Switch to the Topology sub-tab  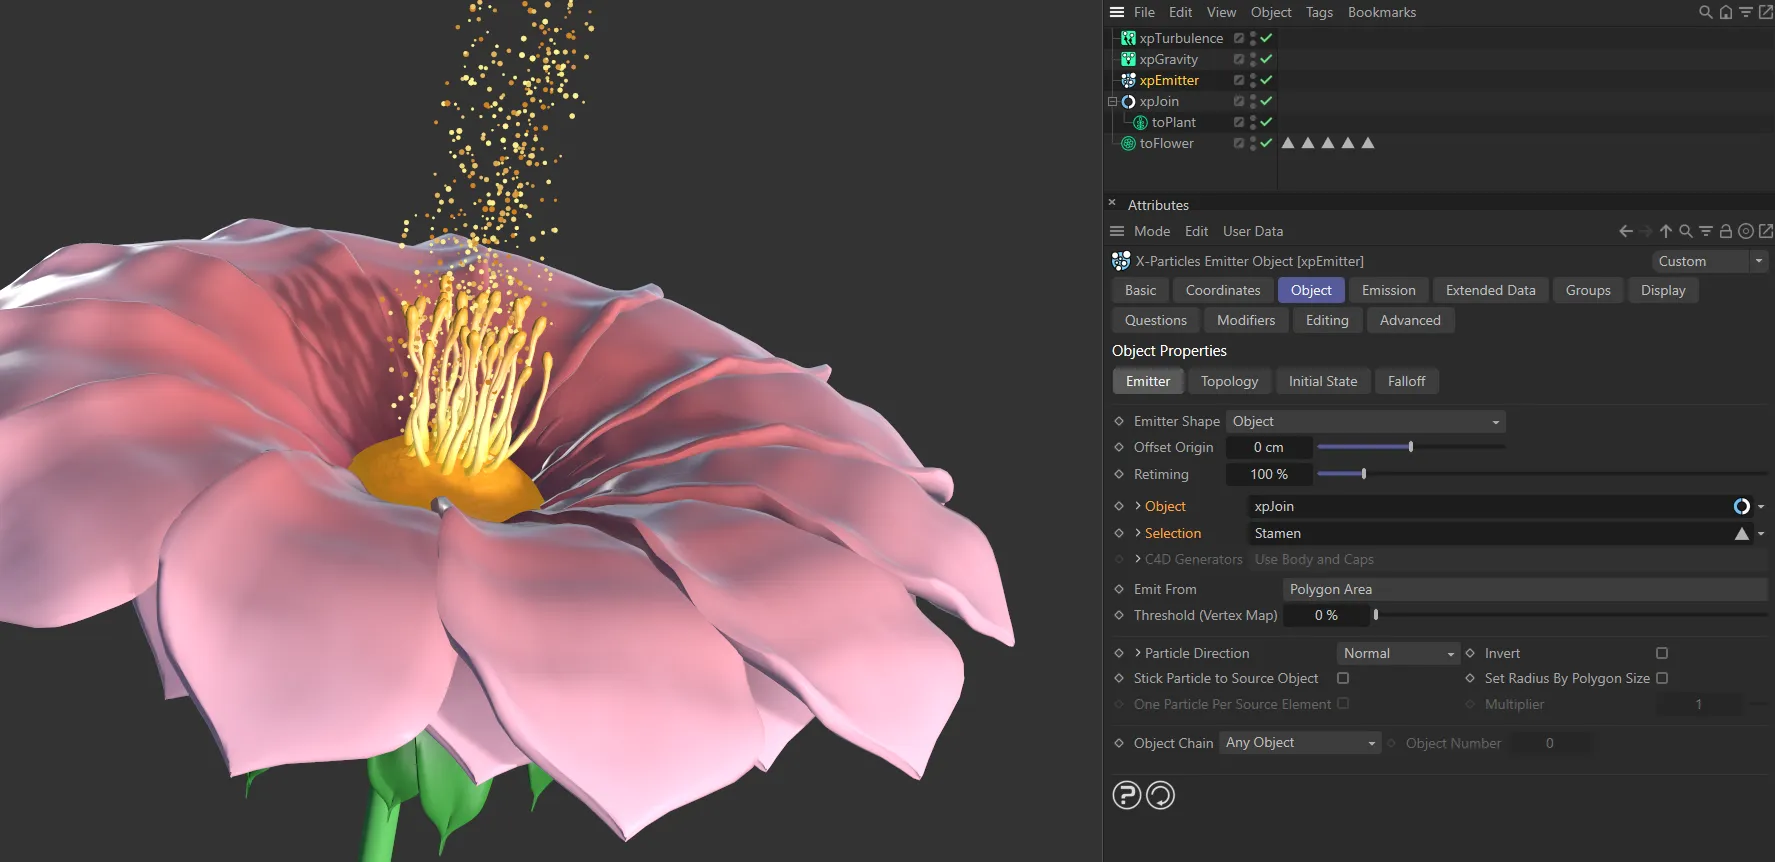(1230, 381)
